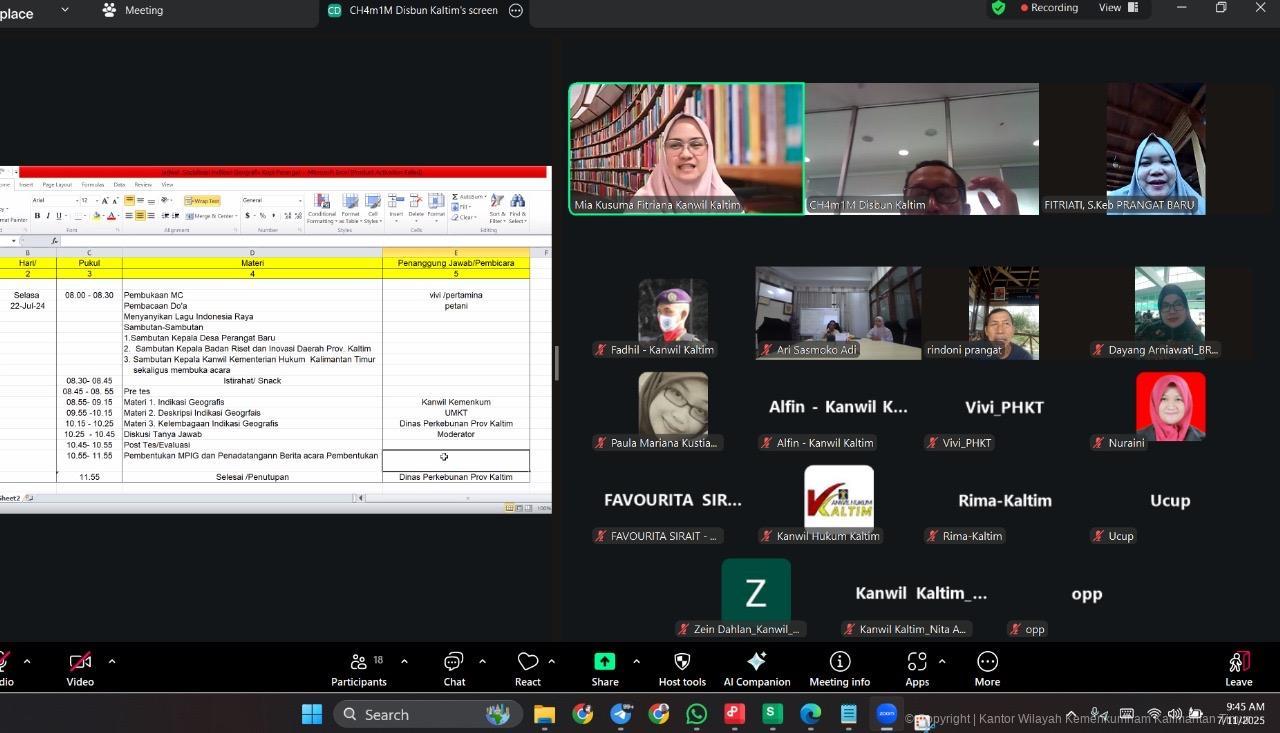Open the ellipsis menu beside shared screen tab

(516, 10)
